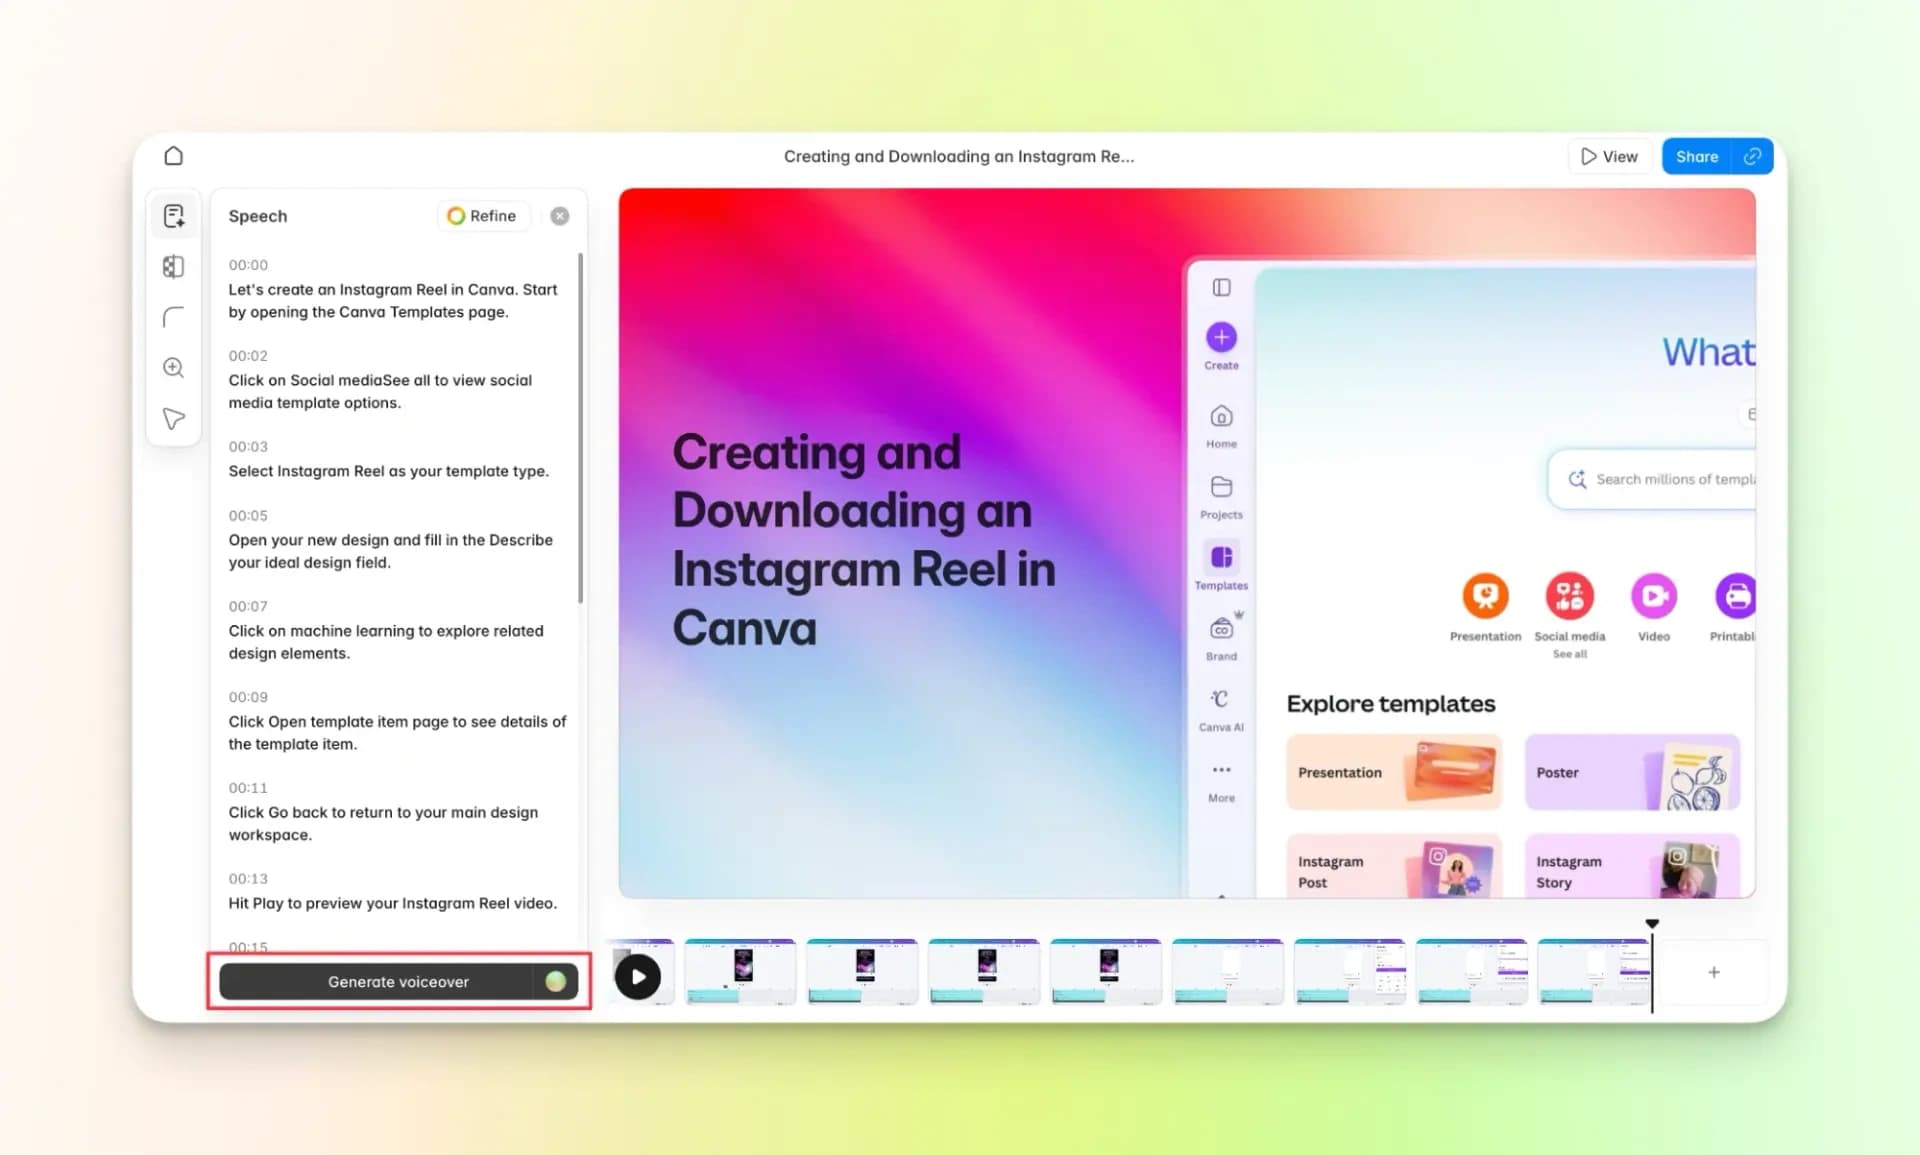1920x1155 pixels.
Task: Open the scenes panel from the left toolbar
Action: tap(173, 266)
